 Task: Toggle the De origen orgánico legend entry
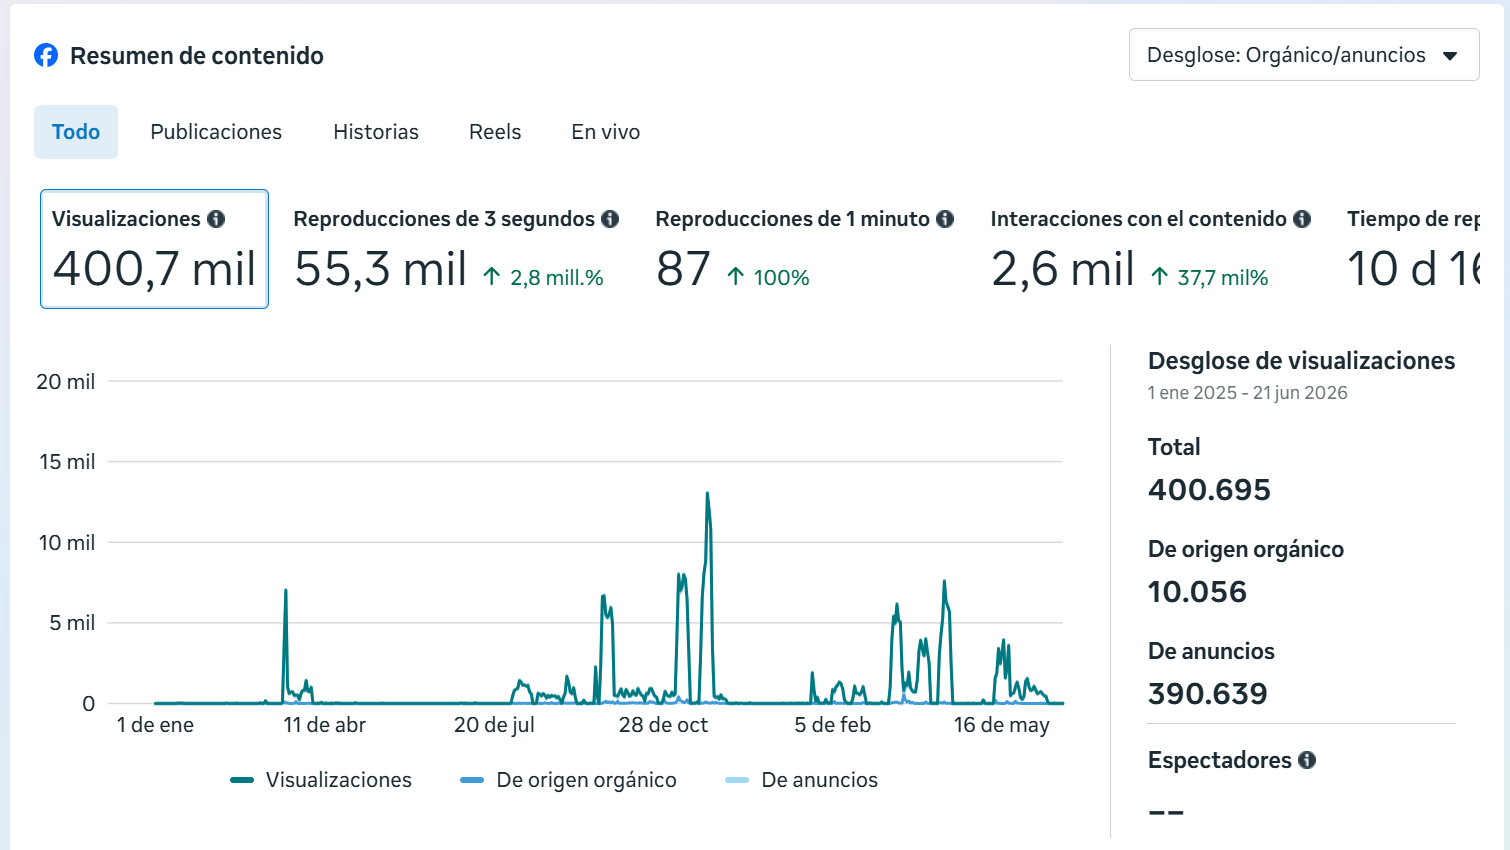(x=568, y=780)
